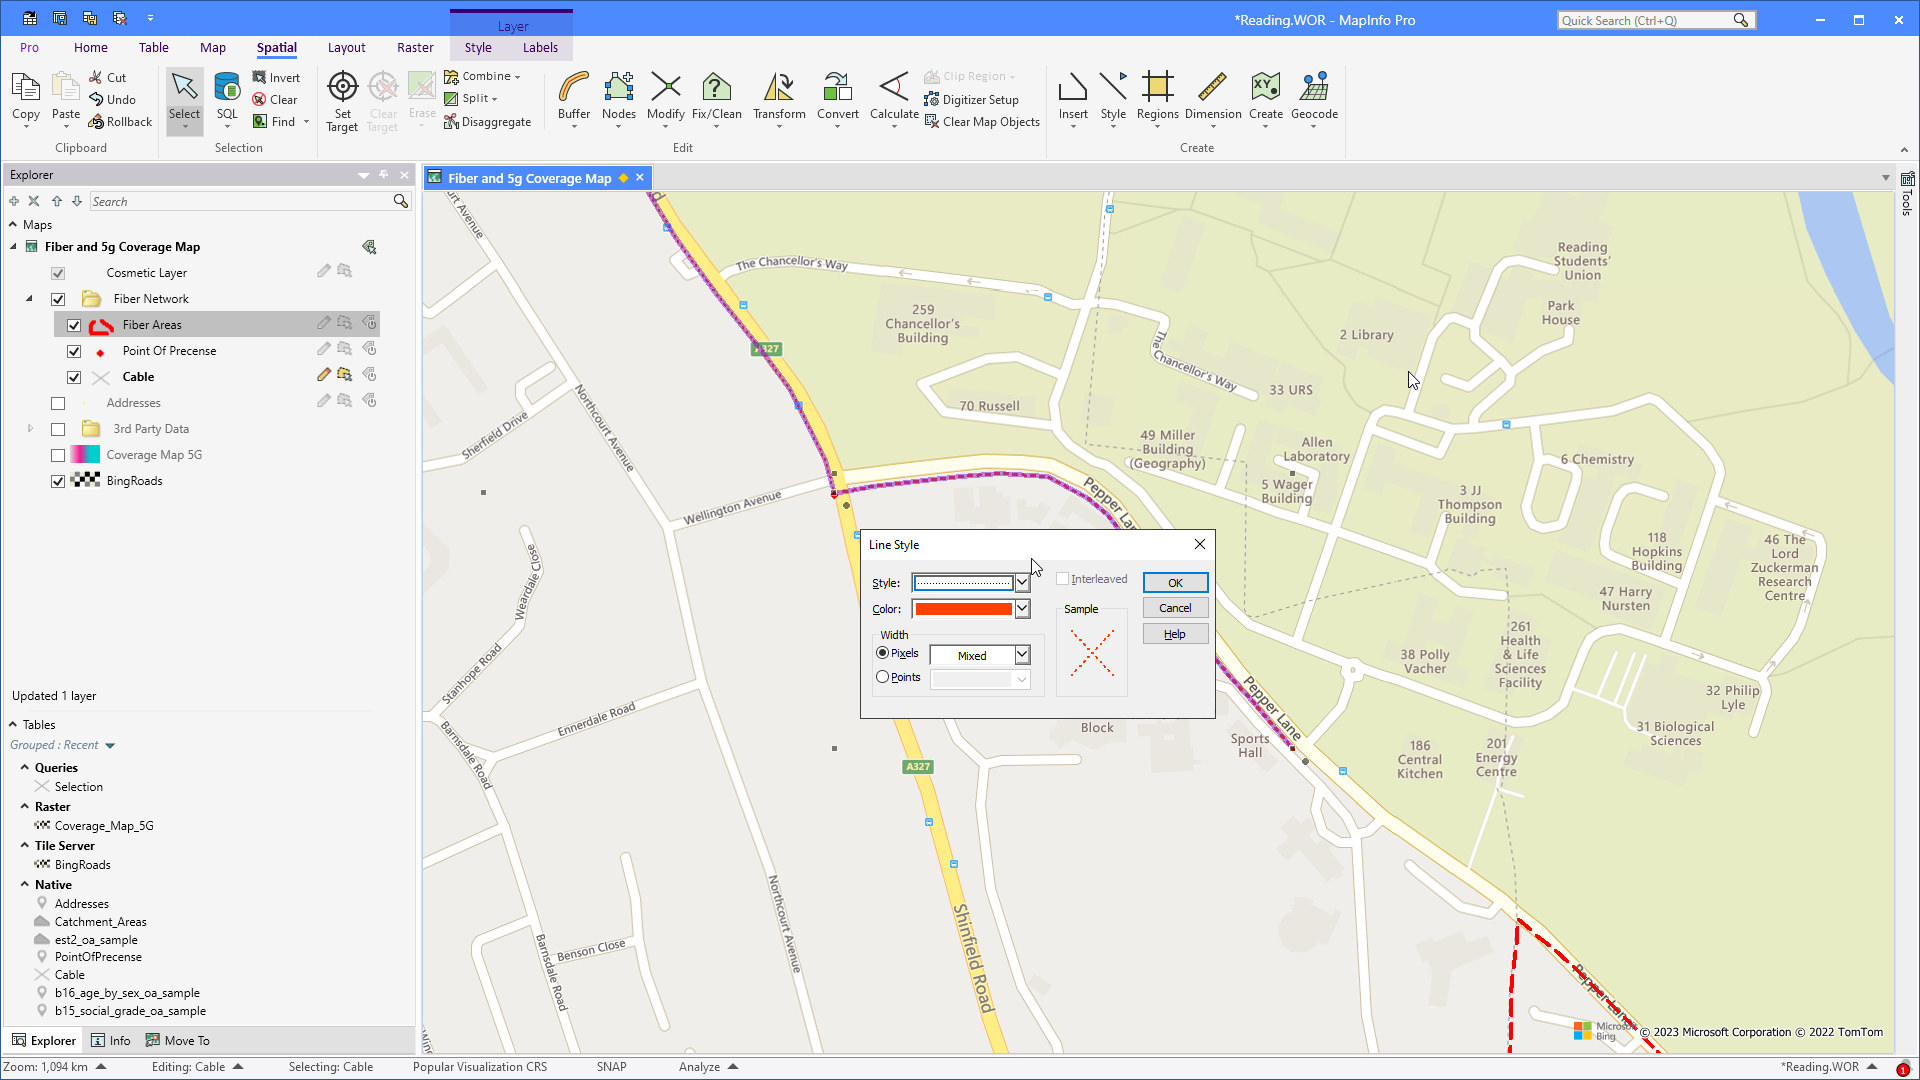
Task: Click the pencil edit icon for the Cable layer
Action: pos(323,375)
